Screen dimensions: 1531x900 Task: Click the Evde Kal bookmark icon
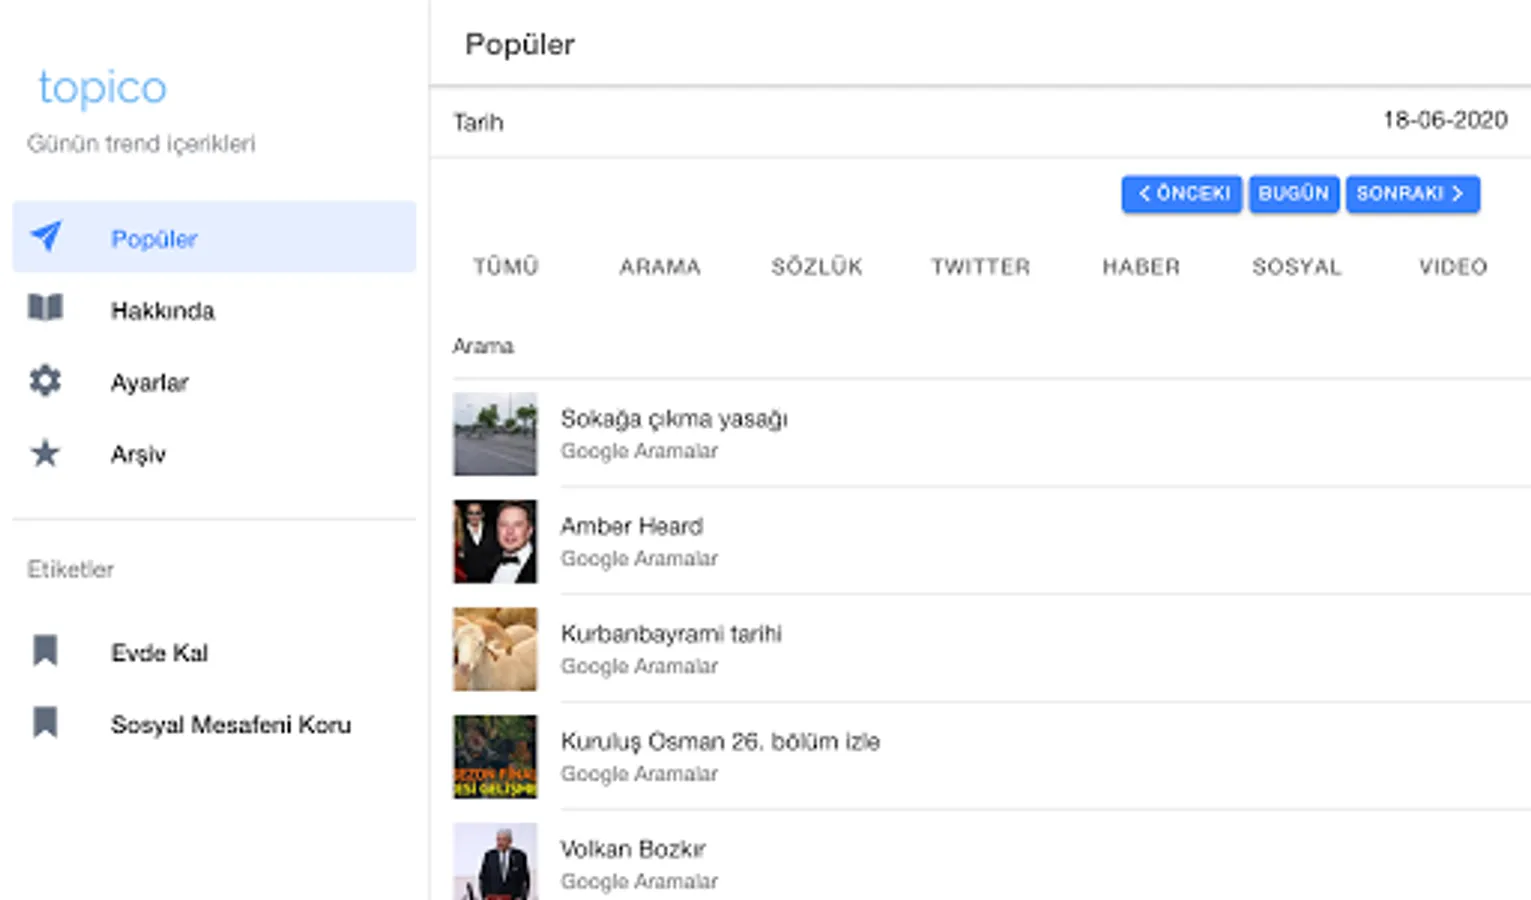45,651
